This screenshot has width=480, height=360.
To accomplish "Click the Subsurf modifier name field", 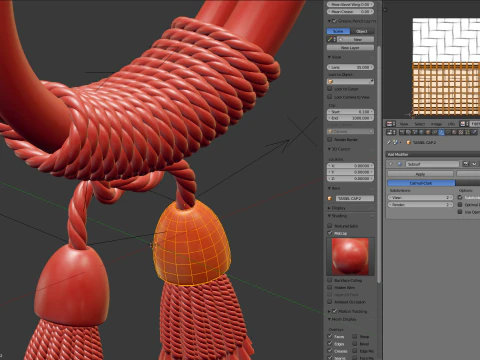I will pos(432,164).
